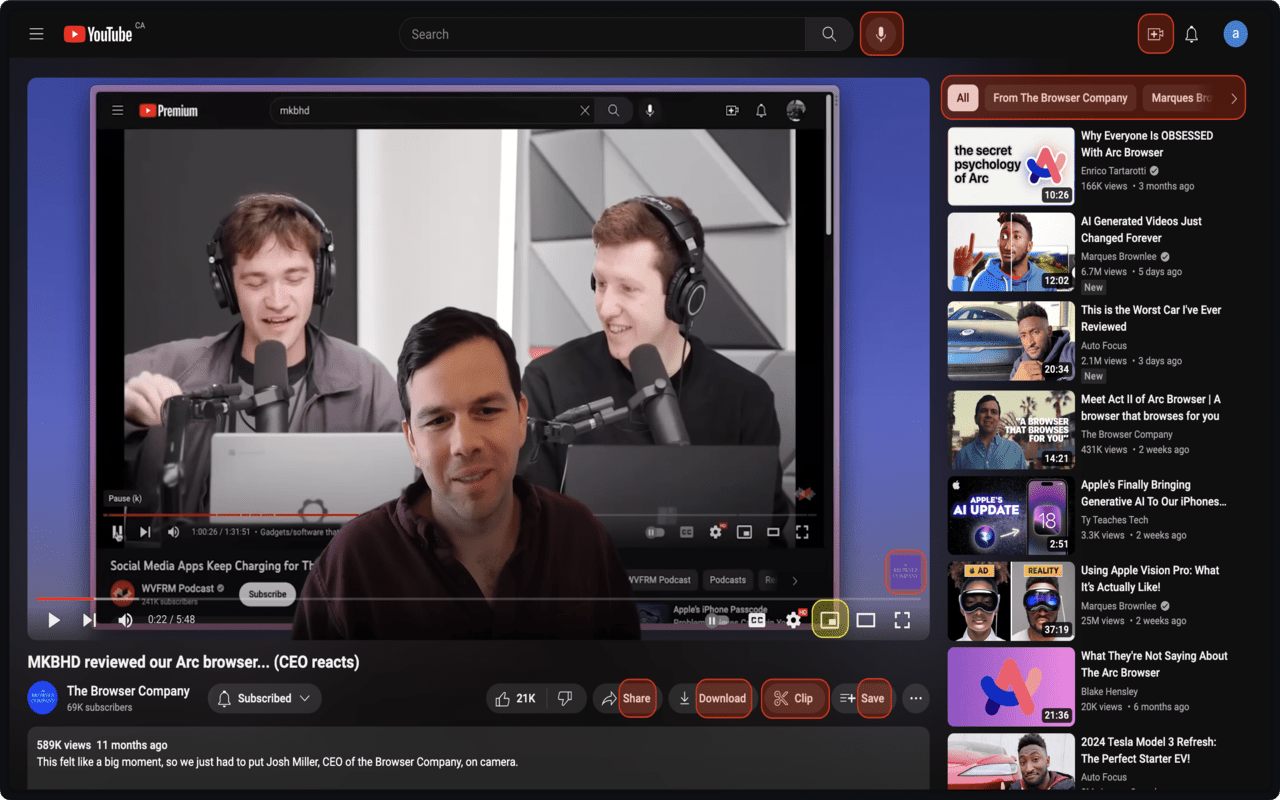This screenshot has width=1280, height=800.
Task: Click title 'AI Generated Videos Just Changed Forever'
Action: pos(1141,230)
